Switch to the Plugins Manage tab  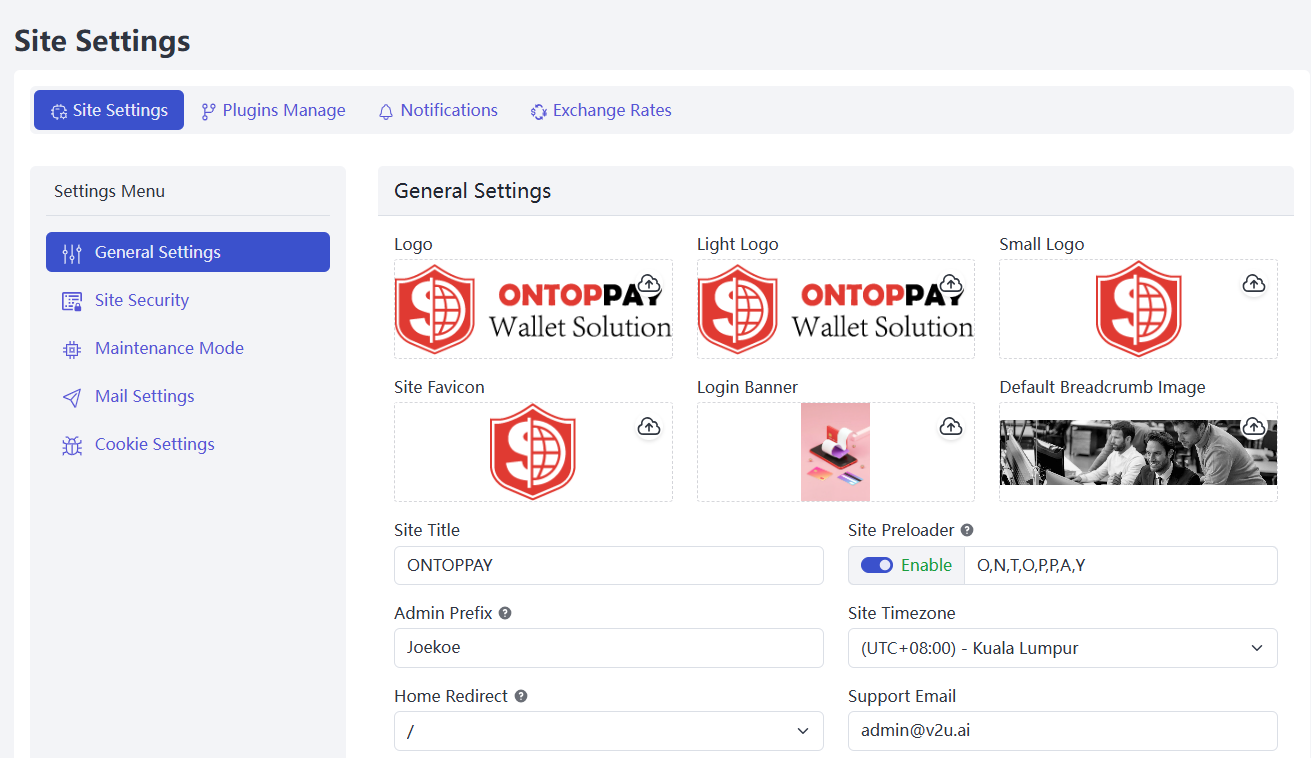point(273,110)
